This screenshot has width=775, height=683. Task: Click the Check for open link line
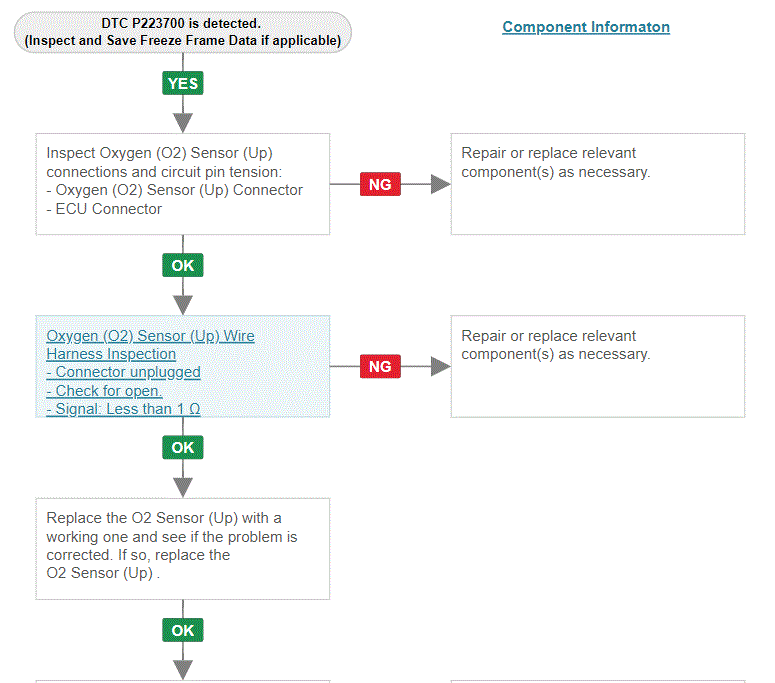pyautogui.click(x=104, y=391)
